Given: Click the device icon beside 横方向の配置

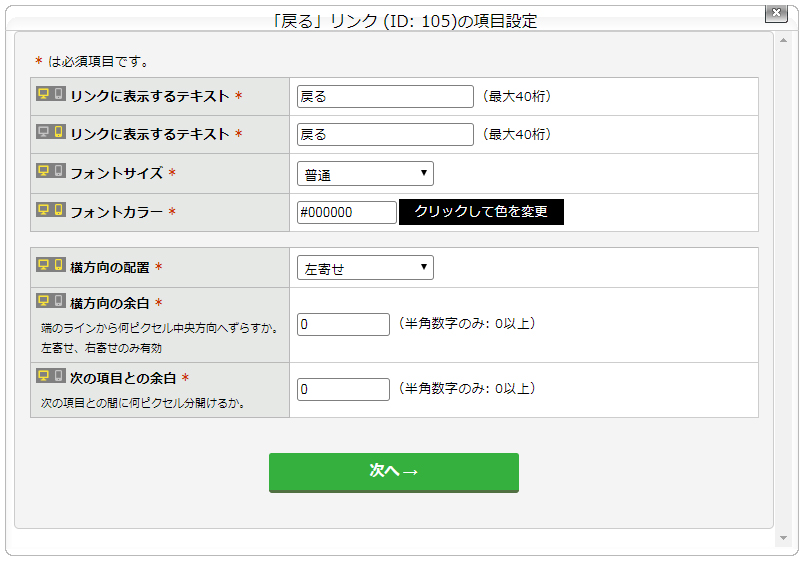Looking at the screenshot, I should click(51, 265).
